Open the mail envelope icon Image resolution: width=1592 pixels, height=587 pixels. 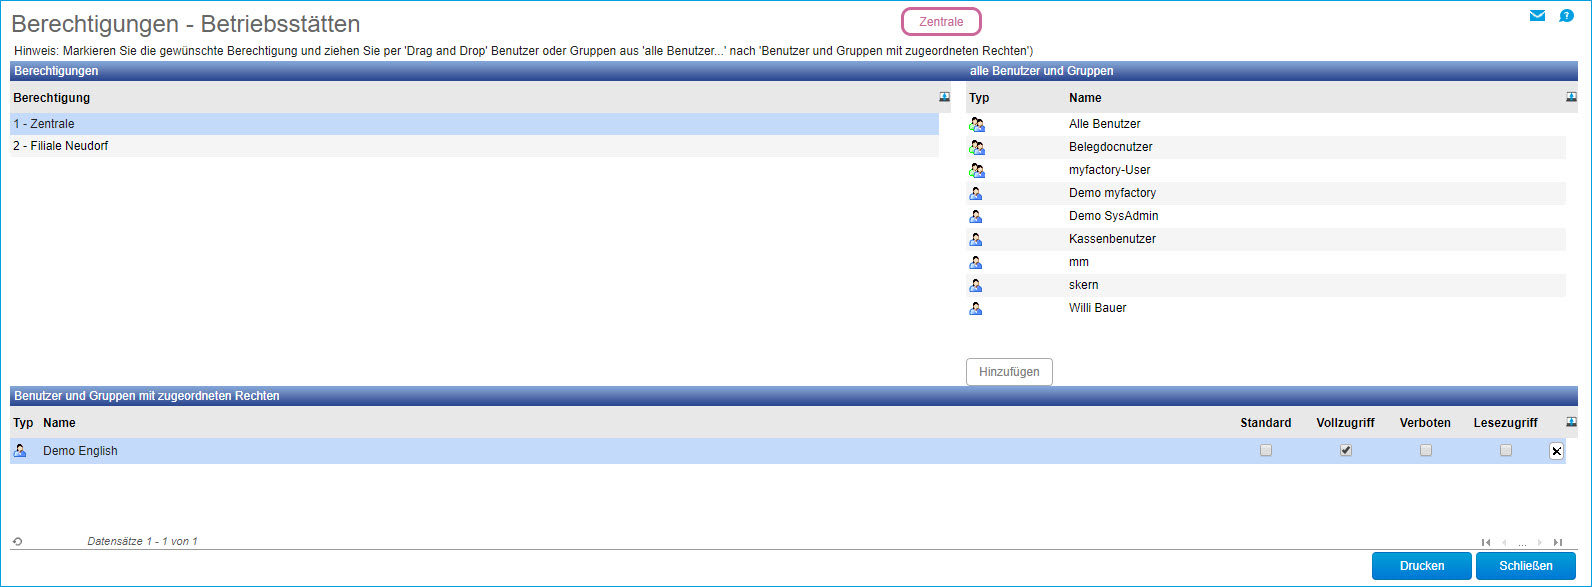(x=1537, y=16)
